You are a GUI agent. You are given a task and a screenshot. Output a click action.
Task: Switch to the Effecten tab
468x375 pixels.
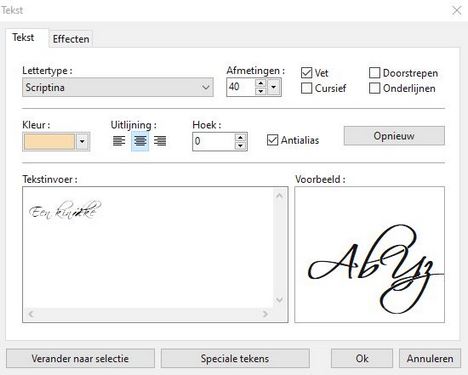tap(71, 39)
